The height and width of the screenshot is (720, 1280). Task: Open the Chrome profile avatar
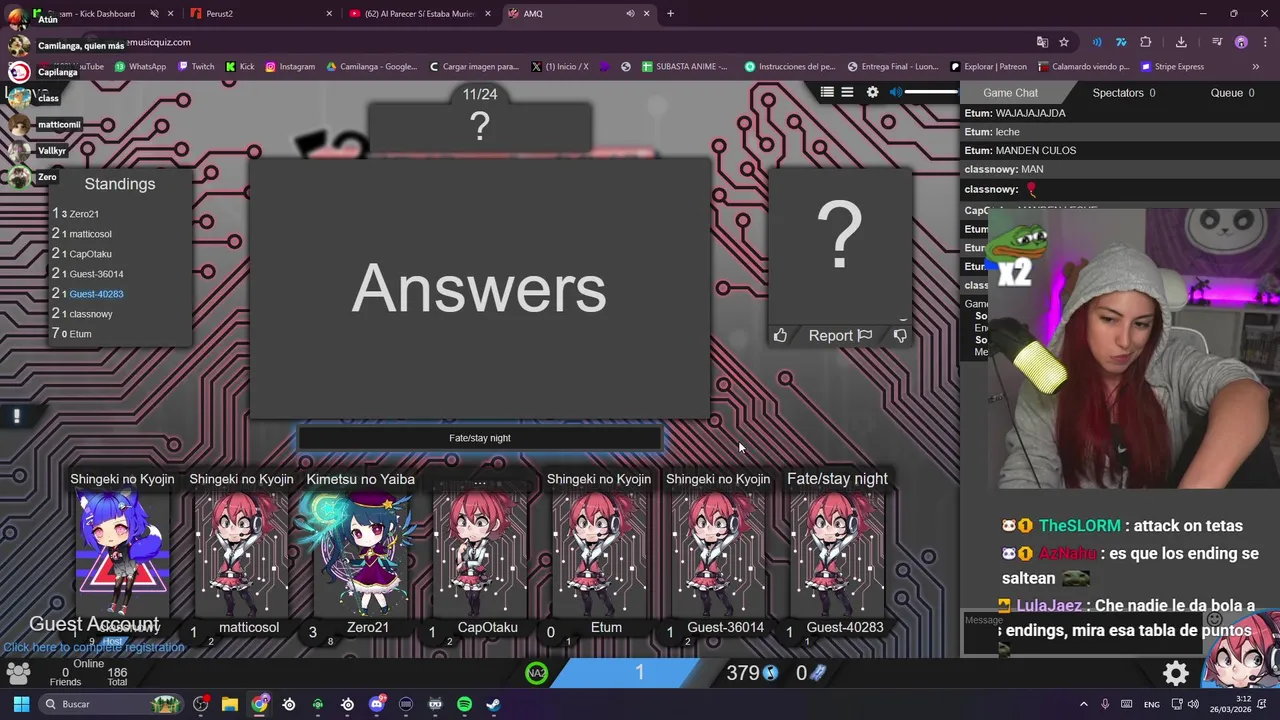point(1241,42)
